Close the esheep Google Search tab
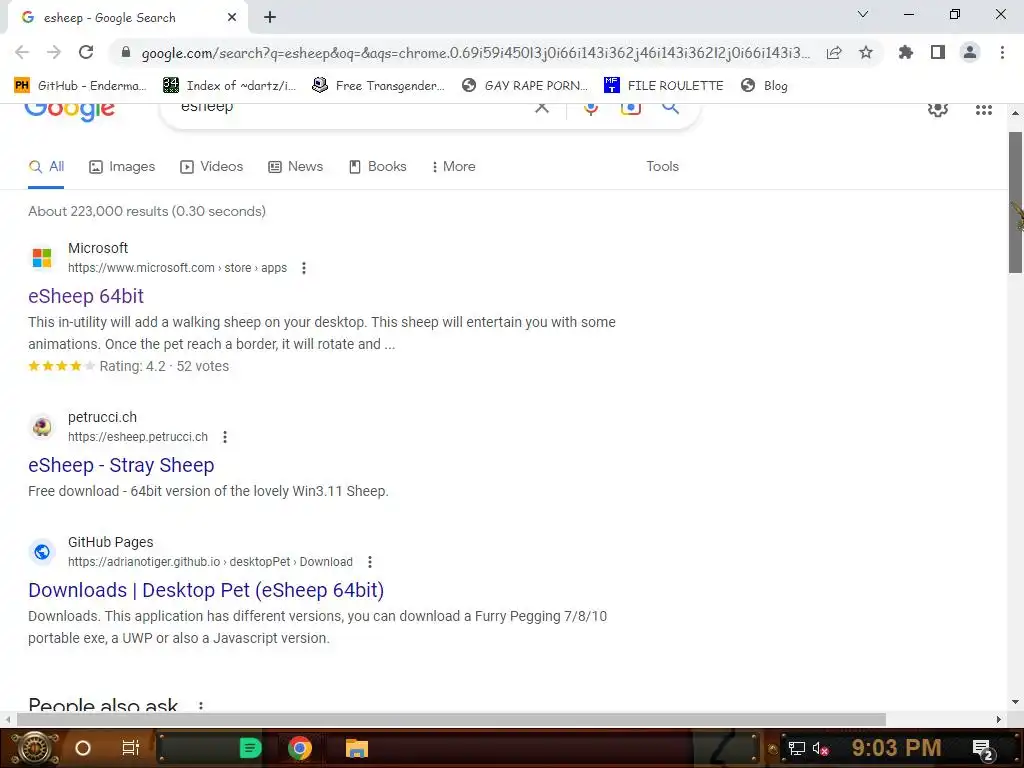Viewport: 1024px width, 768px height. pos(232,18)
